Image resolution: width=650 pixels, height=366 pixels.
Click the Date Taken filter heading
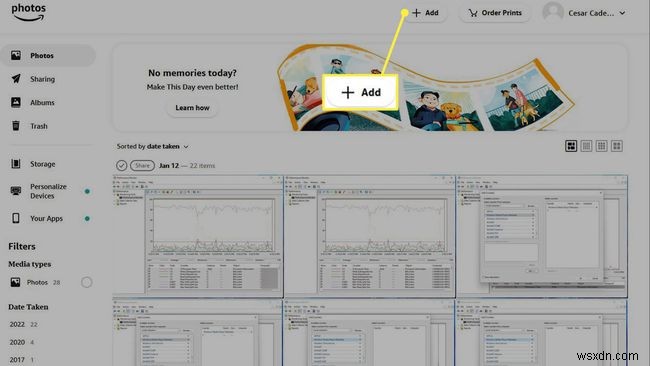(28, 307)
